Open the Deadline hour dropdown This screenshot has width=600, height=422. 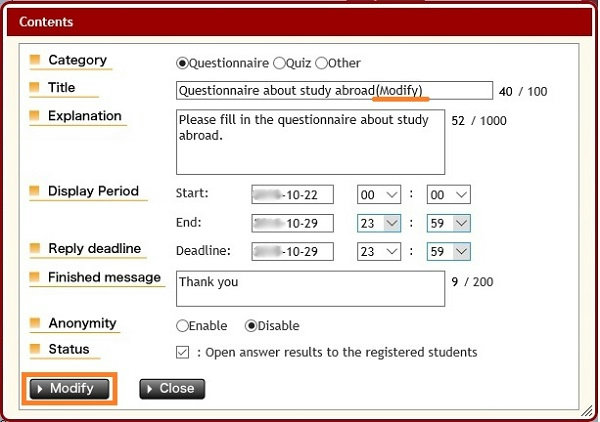(379, 251)
